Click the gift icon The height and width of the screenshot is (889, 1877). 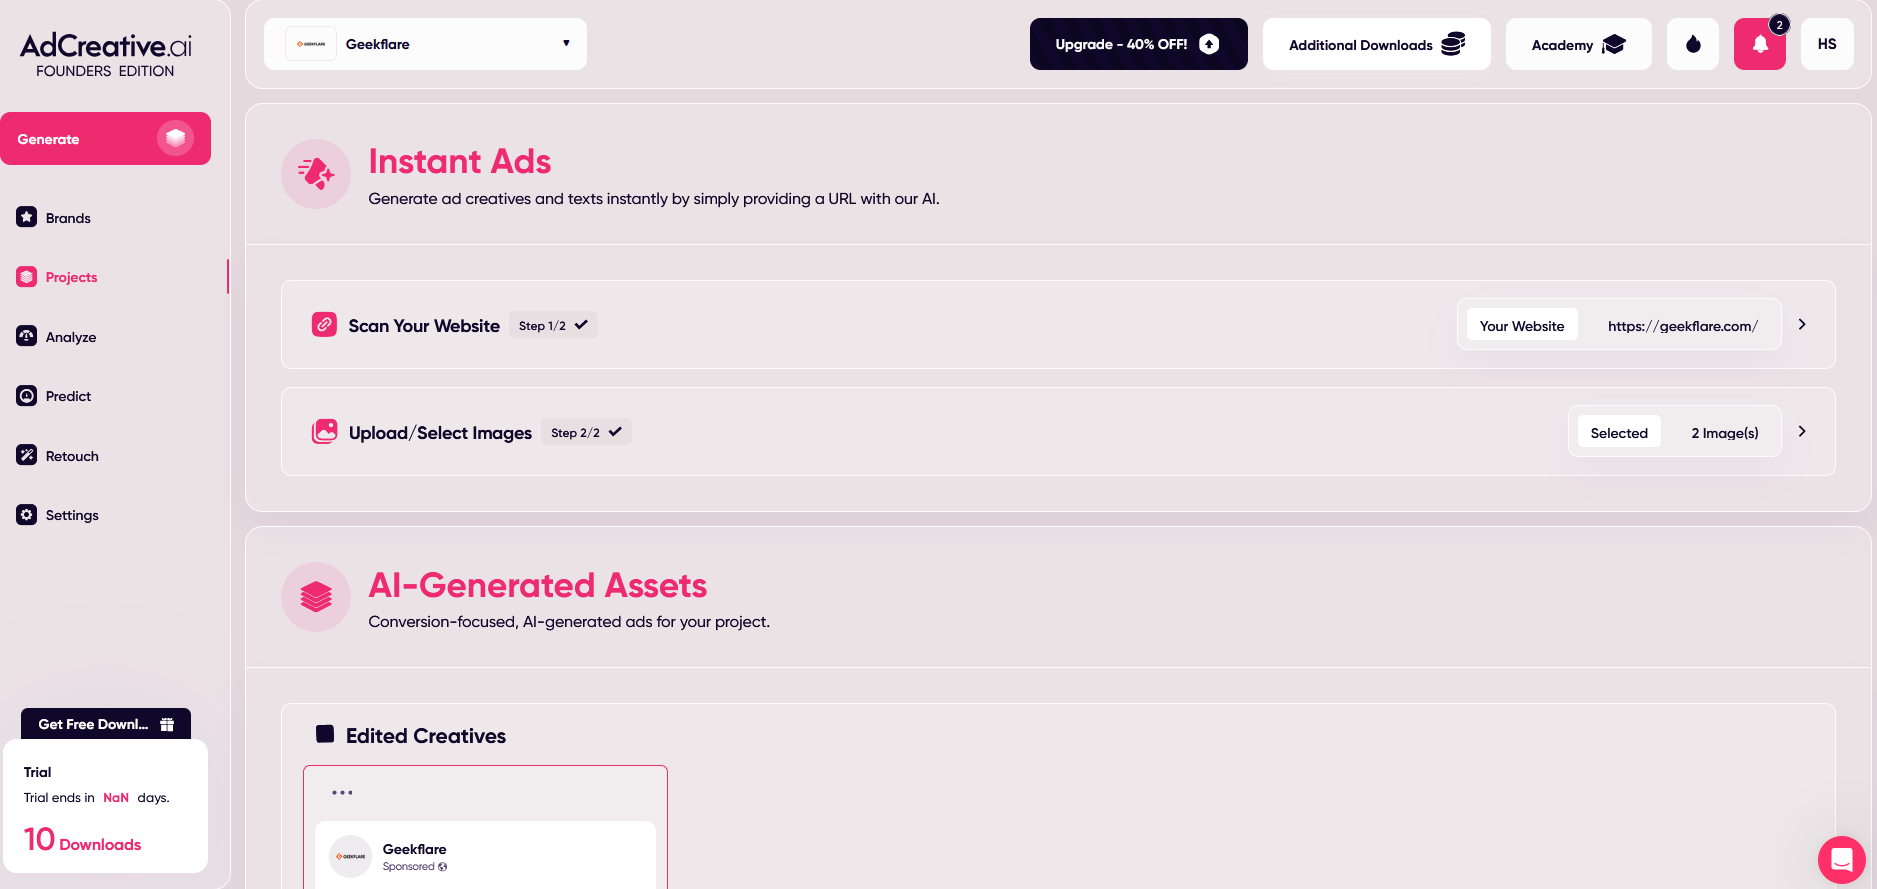(x=167, y=724)
